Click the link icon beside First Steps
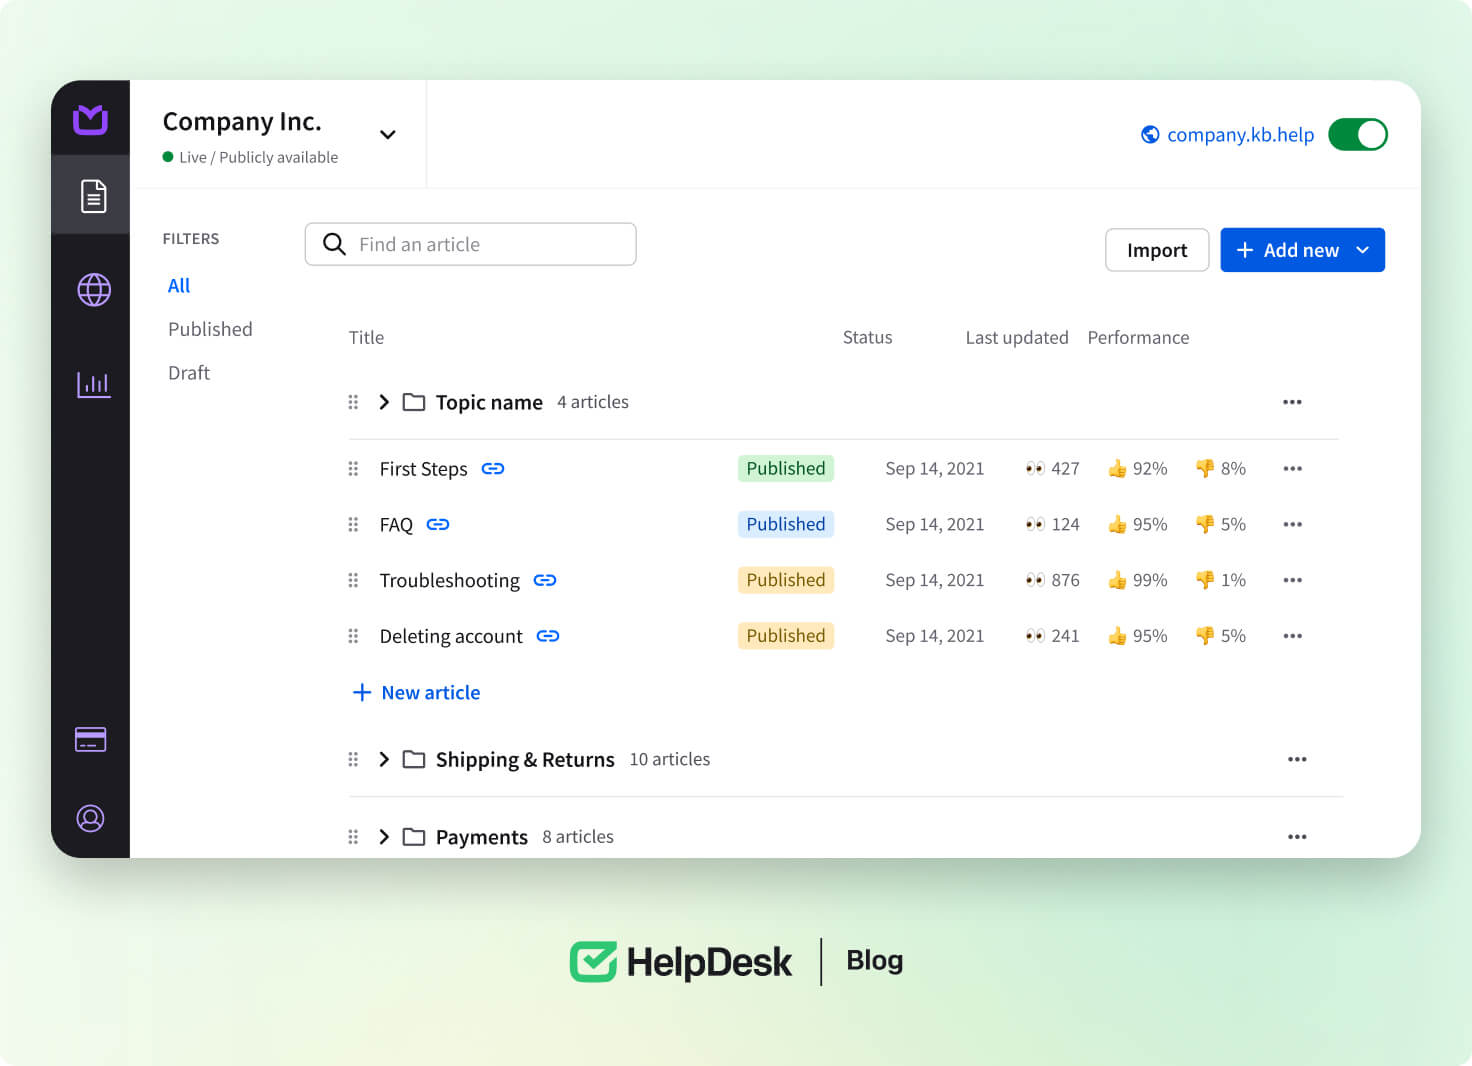This screenshot has height=1066, width=1472. tap(493, 469)
